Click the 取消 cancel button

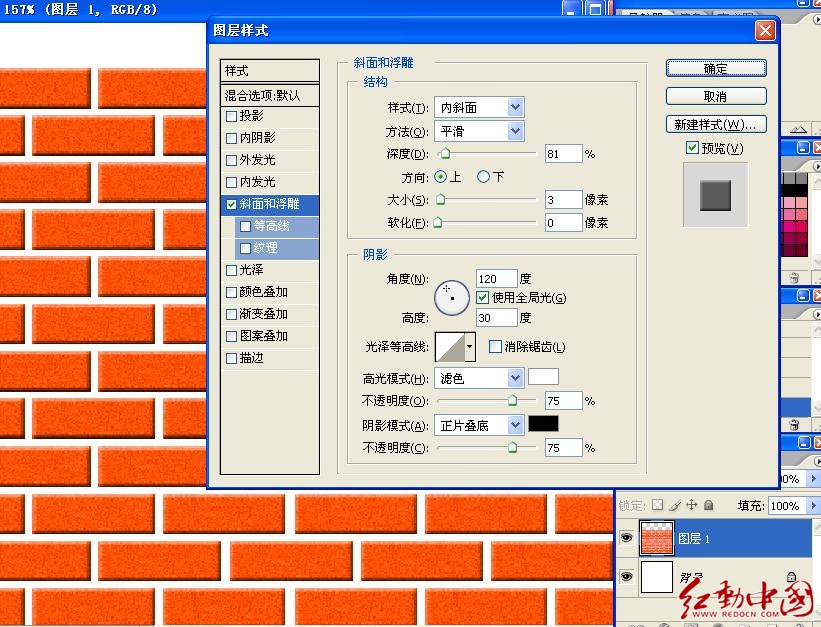tap(716, 96)
